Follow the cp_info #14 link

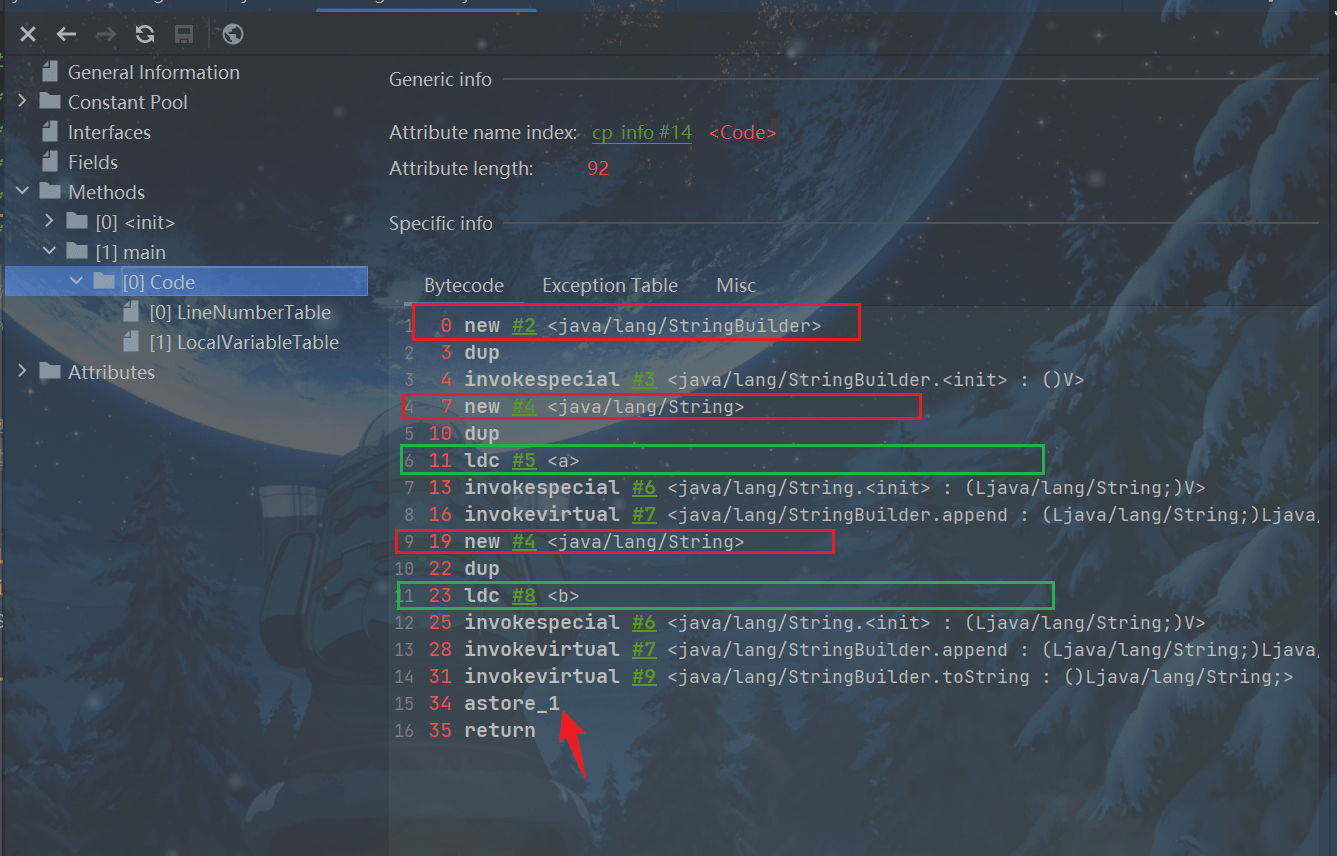(x=641, y=133)
